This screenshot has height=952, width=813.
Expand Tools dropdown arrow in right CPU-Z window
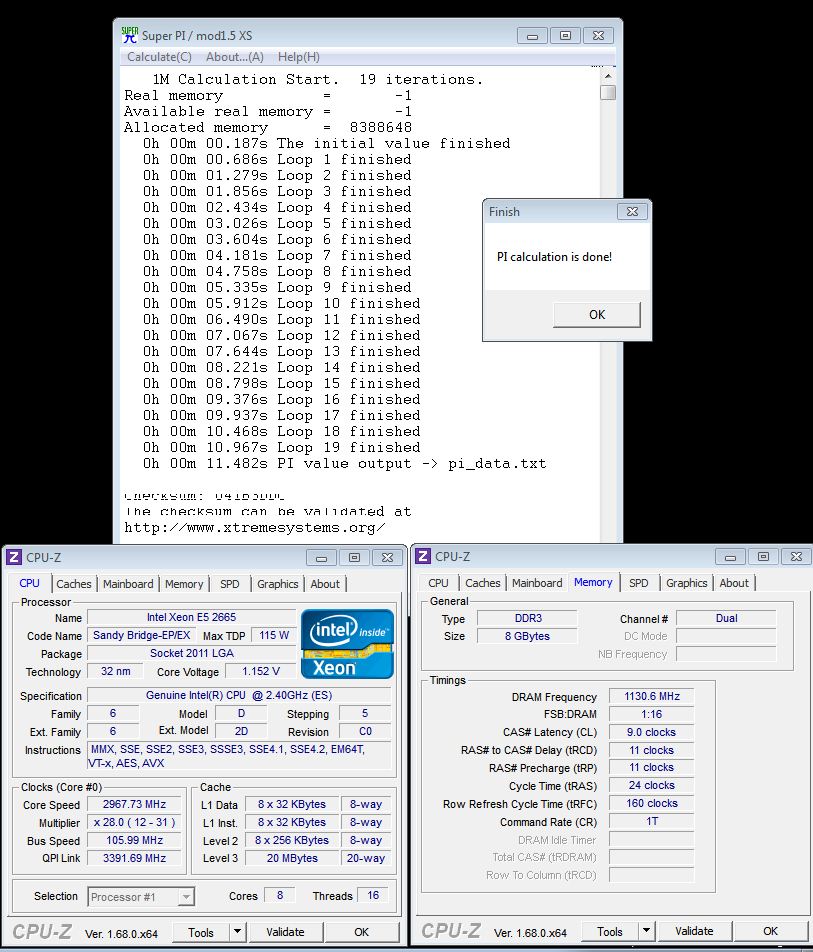pyautogui.click(x=646, y=931)
